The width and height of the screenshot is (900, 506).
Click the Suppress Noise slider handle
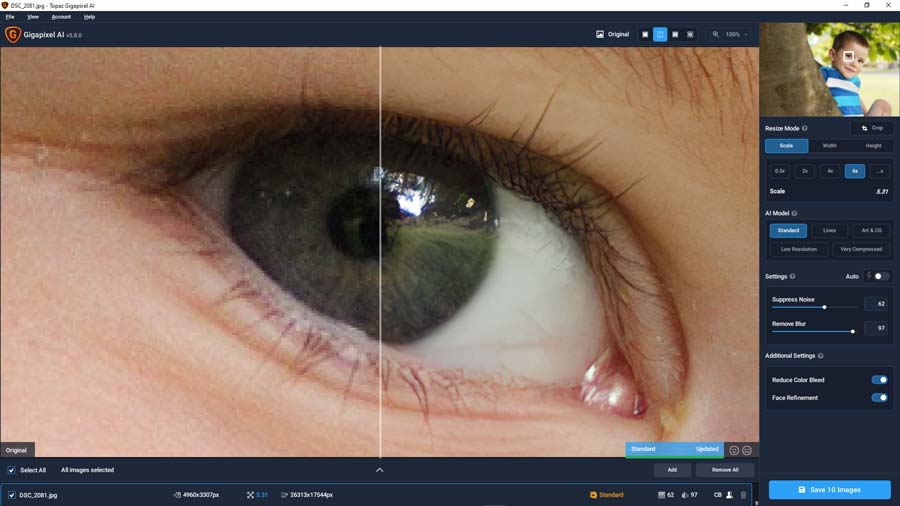(824, 307)
